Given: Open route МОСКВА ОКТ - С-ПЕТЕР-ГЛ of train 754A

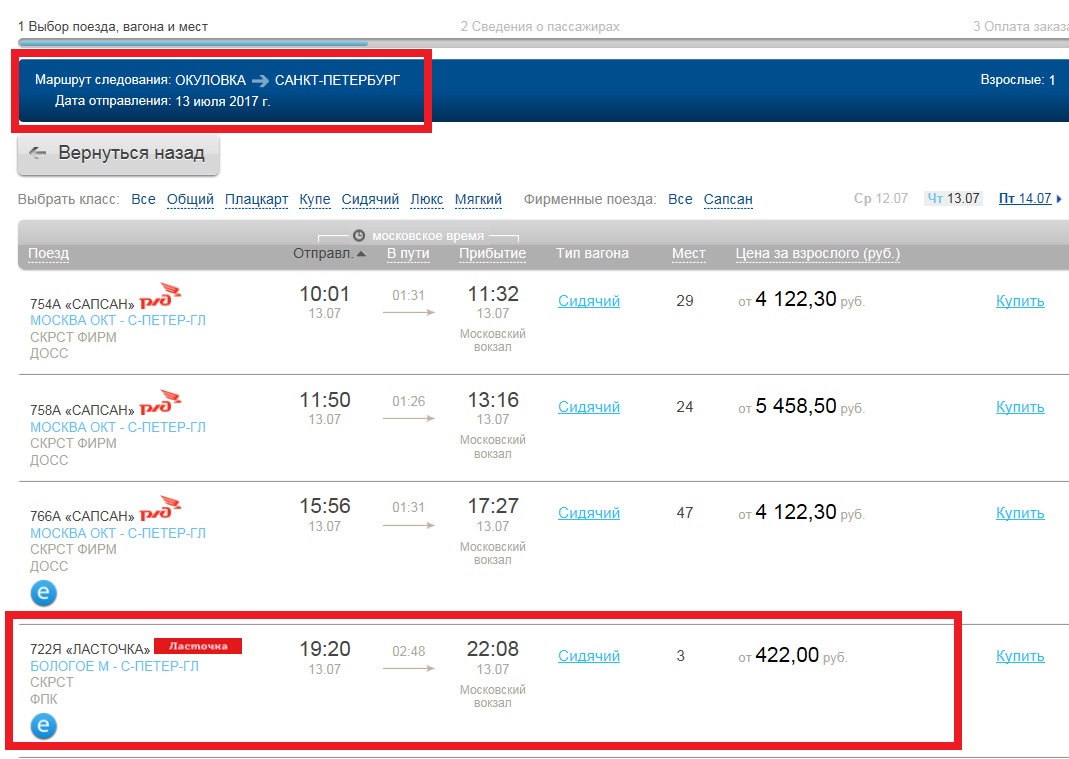Looking at the screenshot, I should point(118,321).
